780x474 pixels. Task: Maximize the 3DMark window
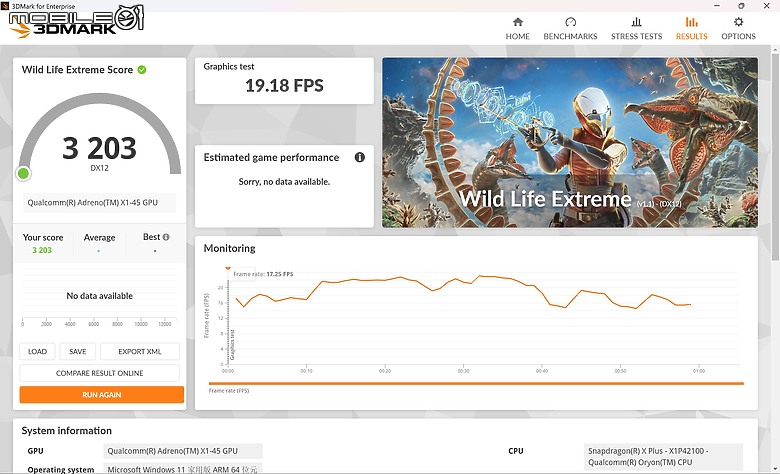tap(741, 6)
